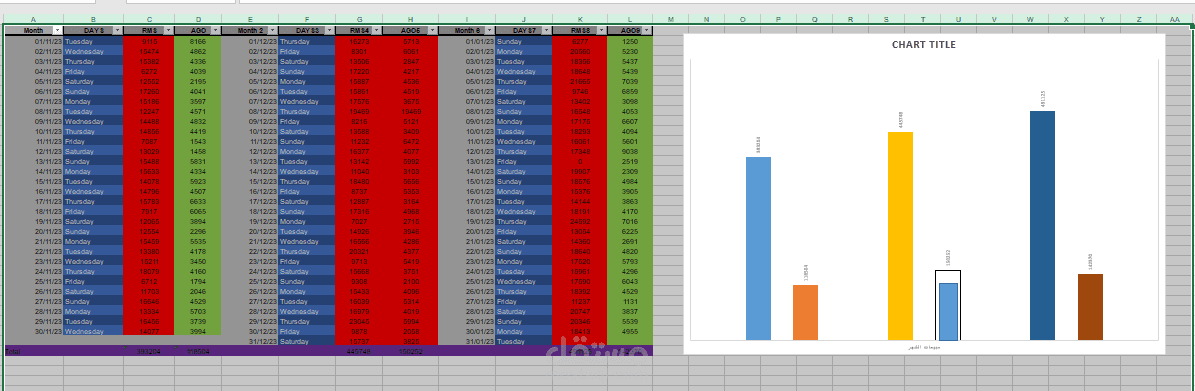This screenshot has height=391, width=1195.
Task: Select the total cell 150252
Action: pyautogui.click(x=410, y=351)
